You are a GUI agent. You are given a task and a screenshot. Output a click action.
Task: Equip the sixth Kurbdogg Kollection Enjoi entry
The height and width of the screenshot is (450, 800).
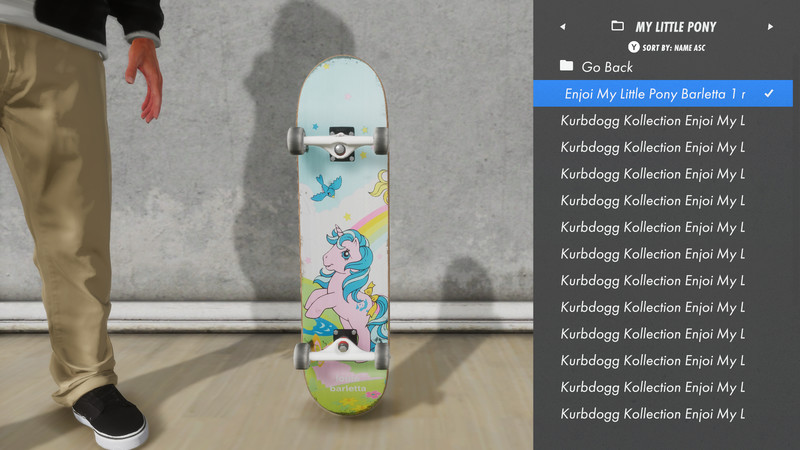[x=663, y=254]
